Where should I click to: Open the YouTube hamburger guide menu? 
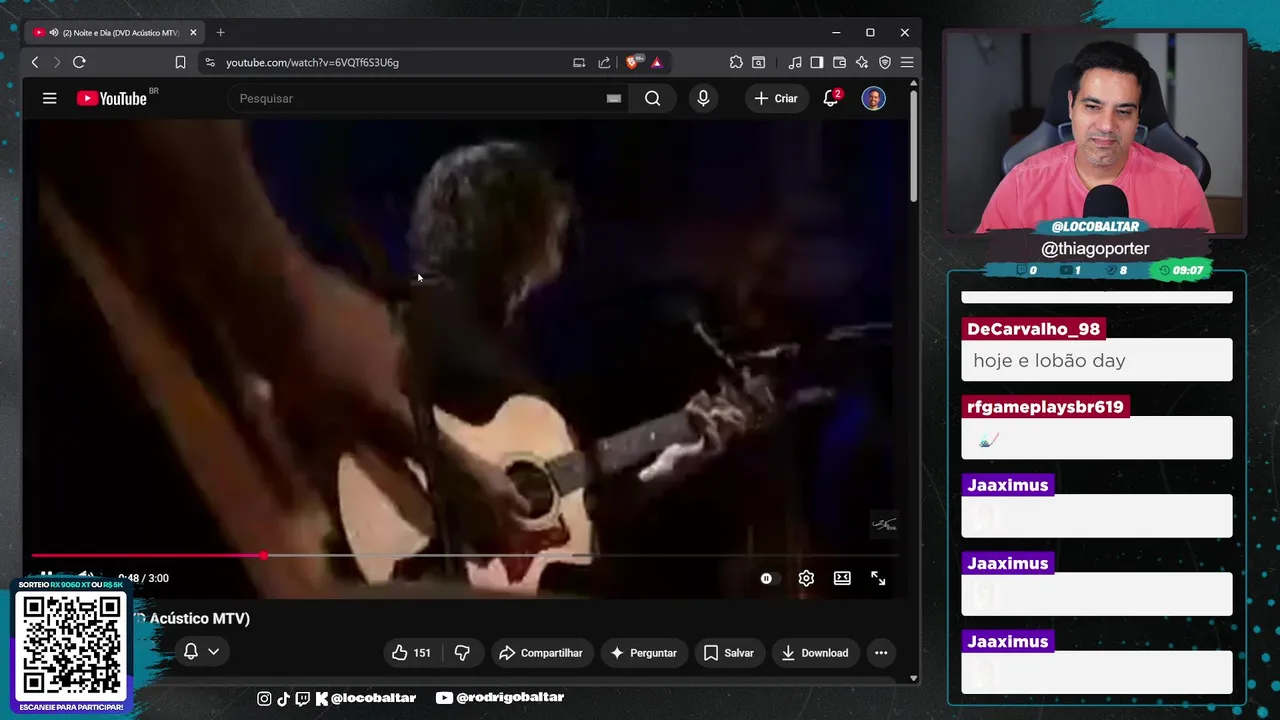tap(49, 98)
